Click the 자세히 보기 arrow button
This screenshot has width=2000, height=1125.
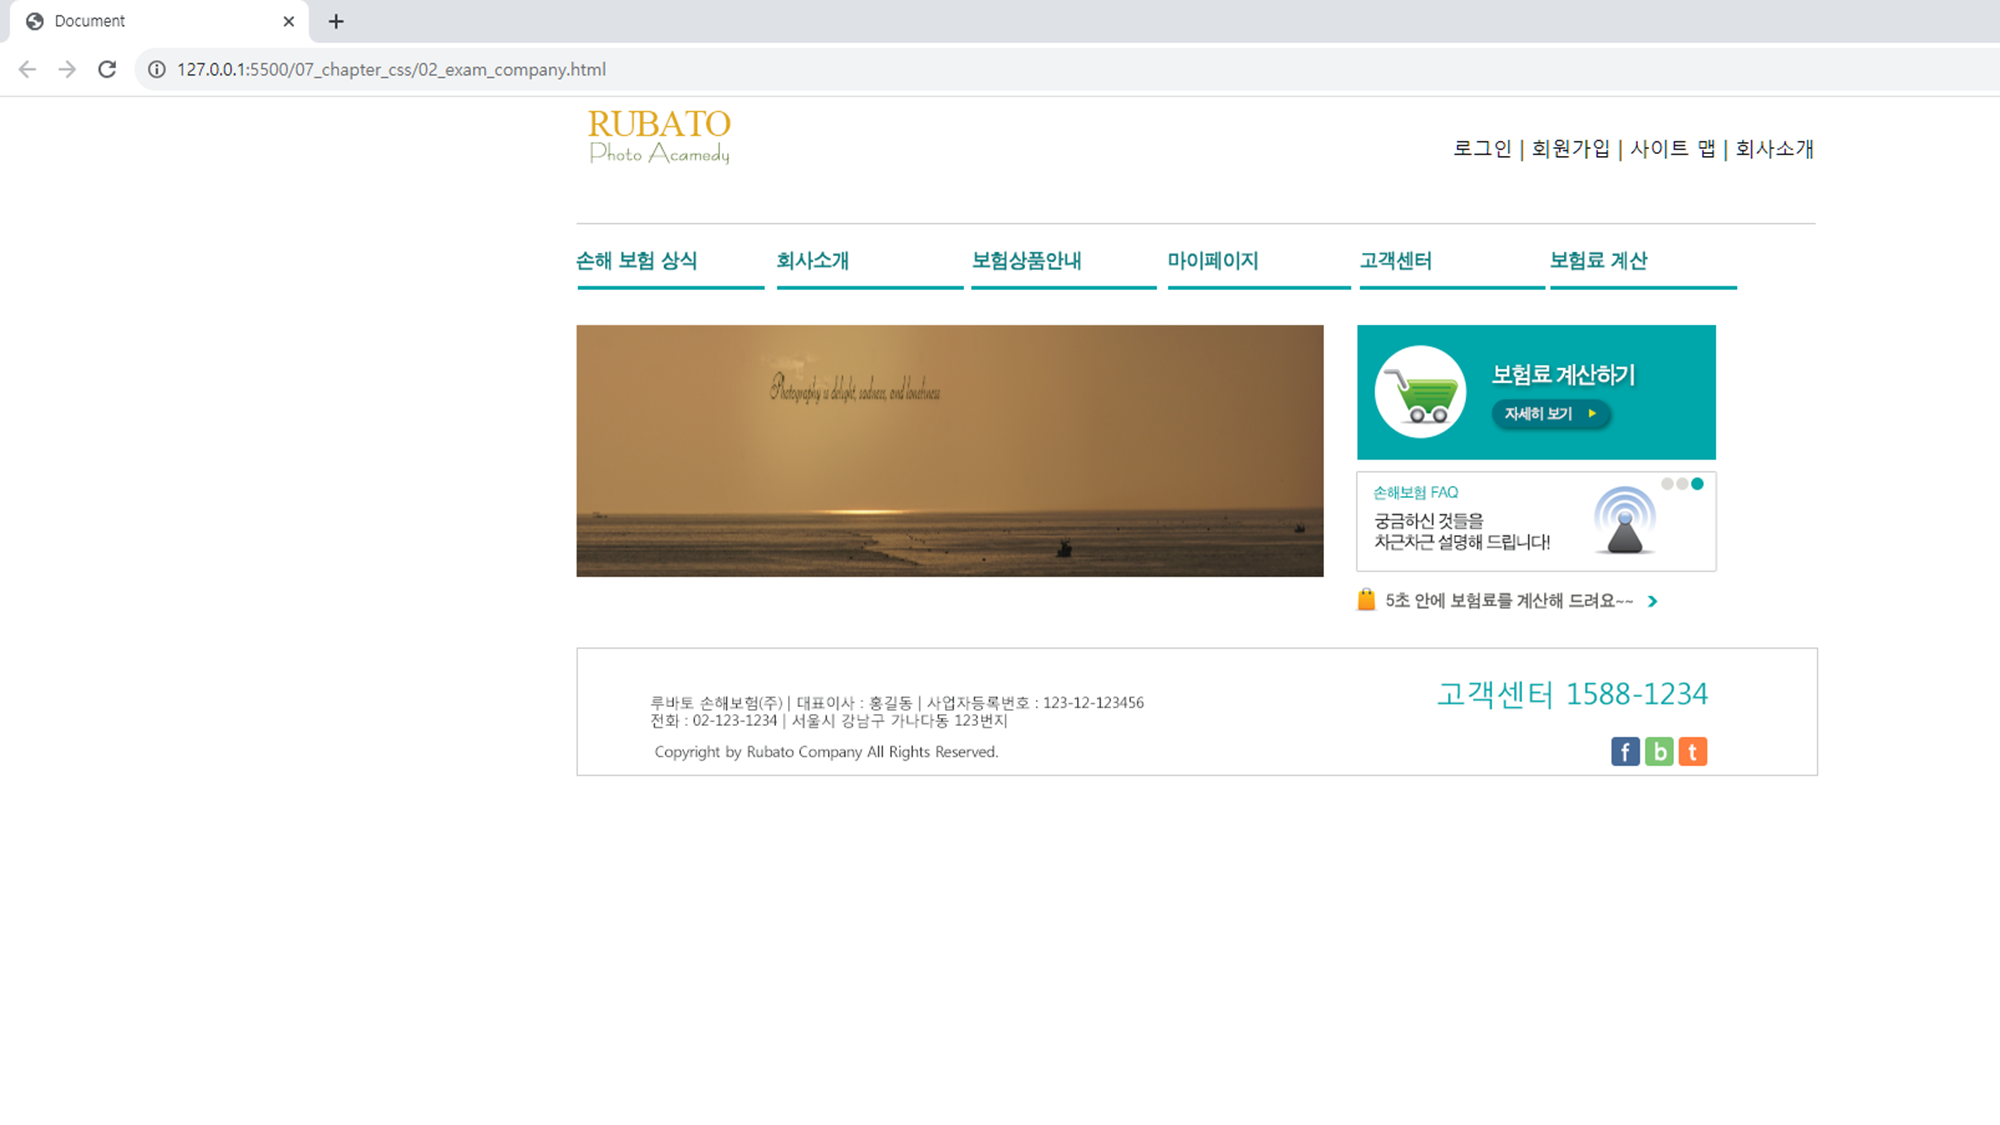[1550, 413]
